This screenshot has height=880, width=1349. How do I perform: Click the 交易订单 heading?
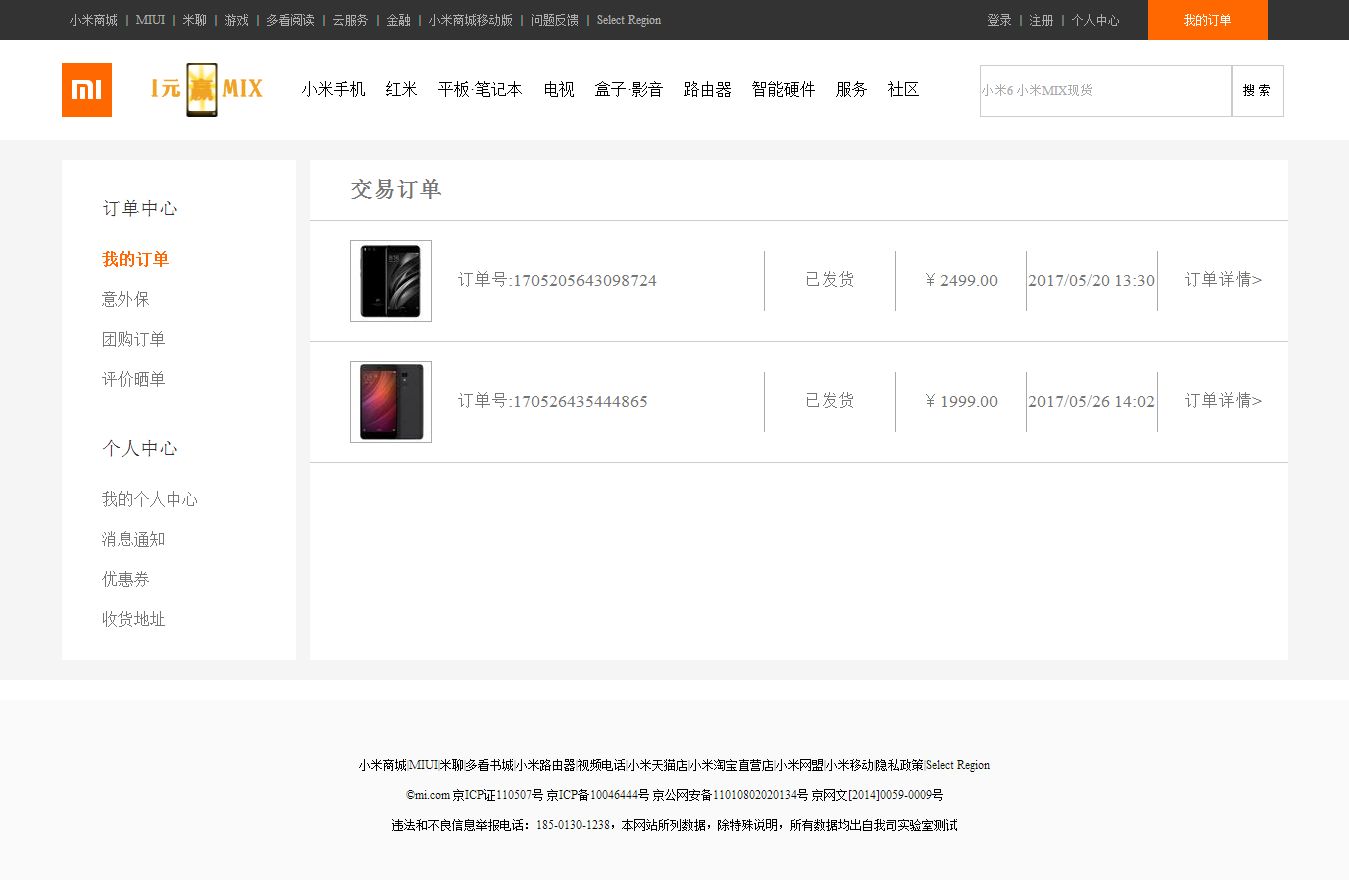(x=396, y=189)
